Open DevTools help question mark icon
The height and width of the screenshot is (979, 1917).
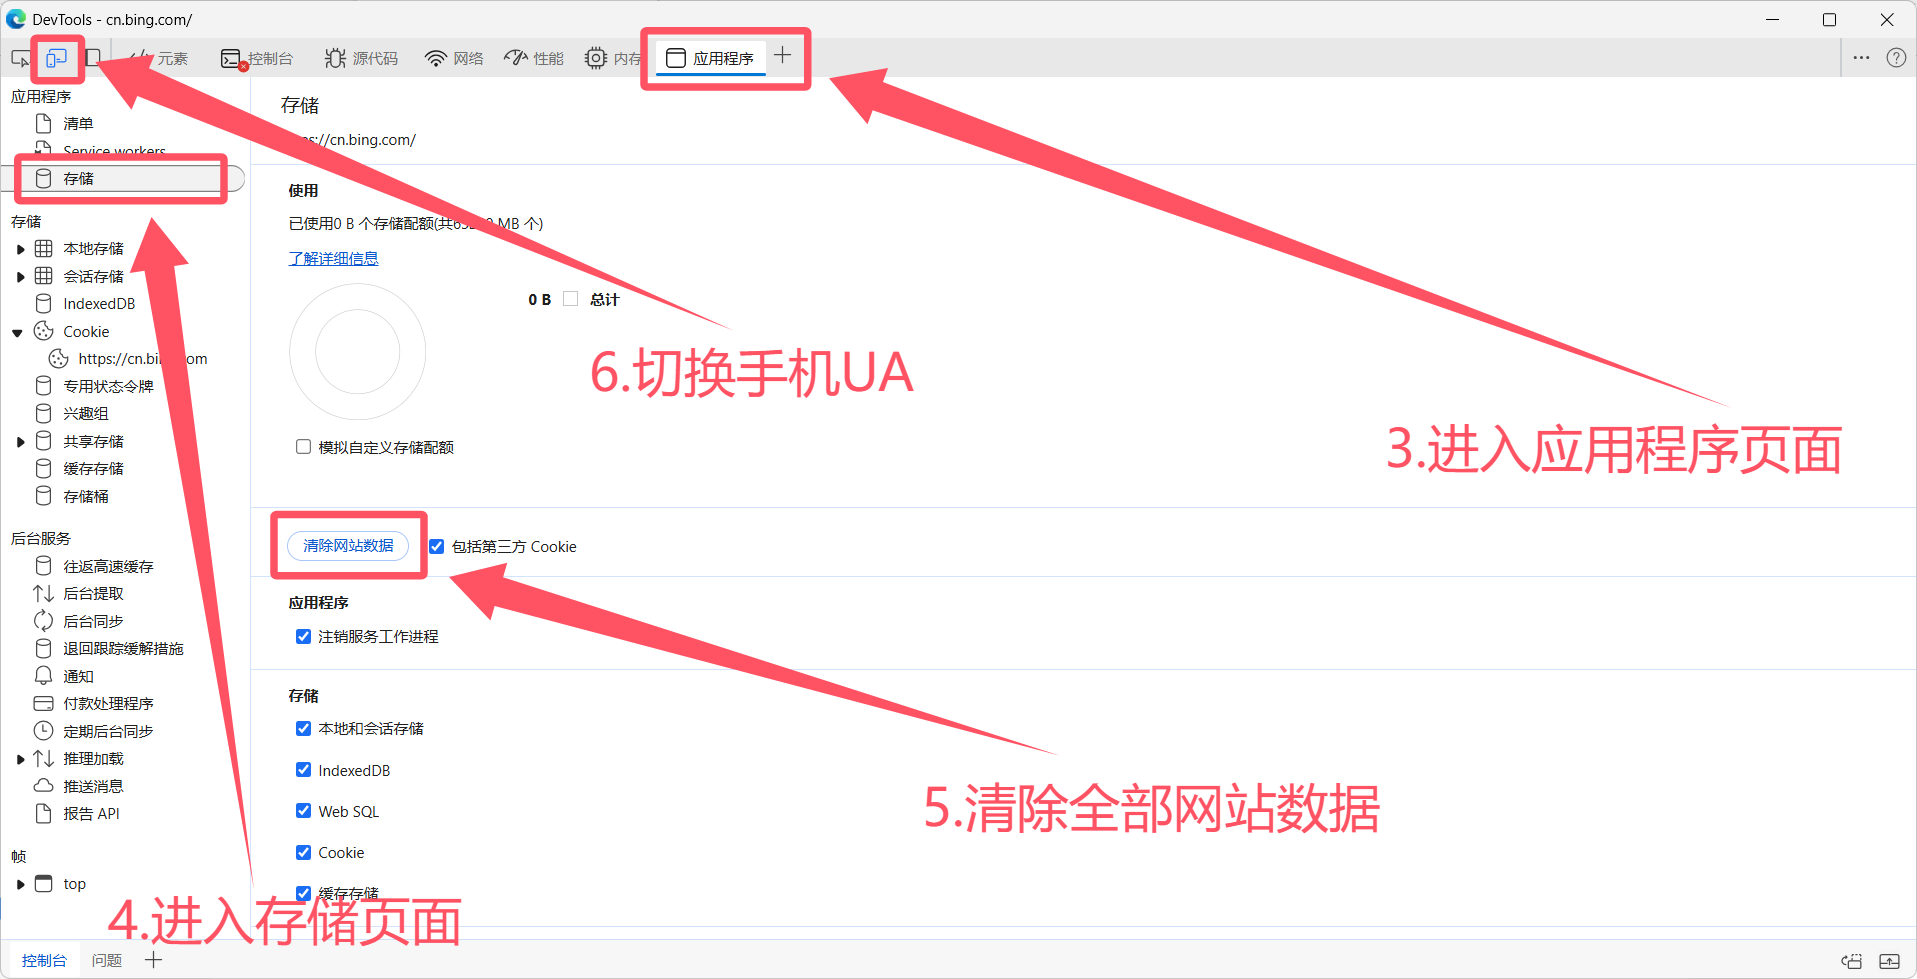1895,58
